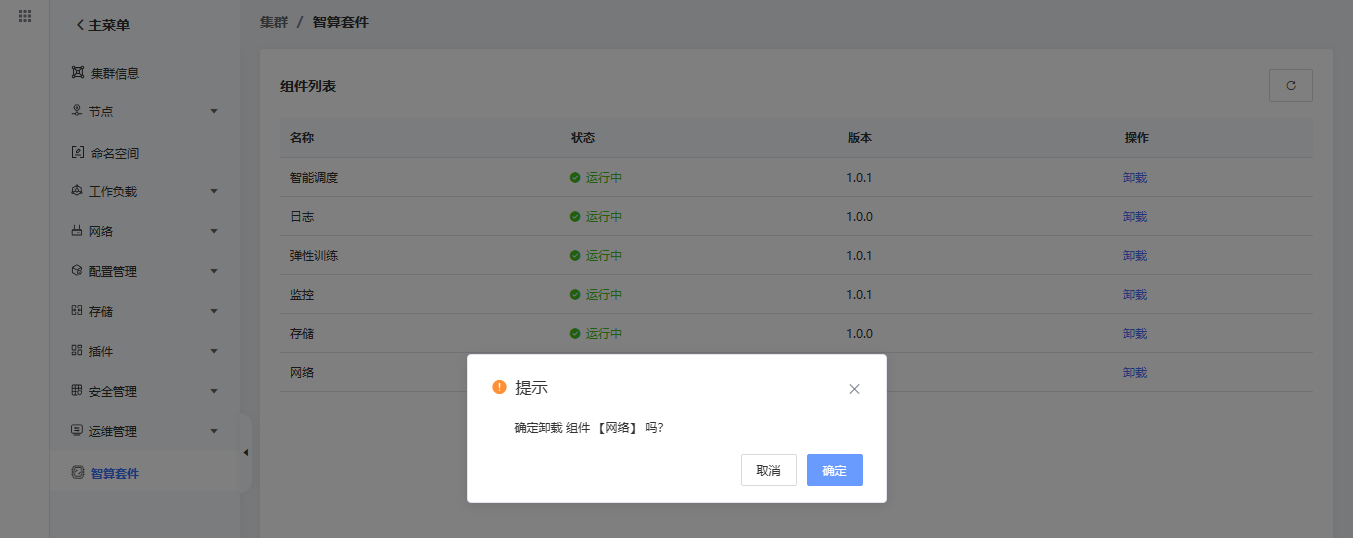
Task: Click the orange warning icon in dialog
Action: point(499,387)
